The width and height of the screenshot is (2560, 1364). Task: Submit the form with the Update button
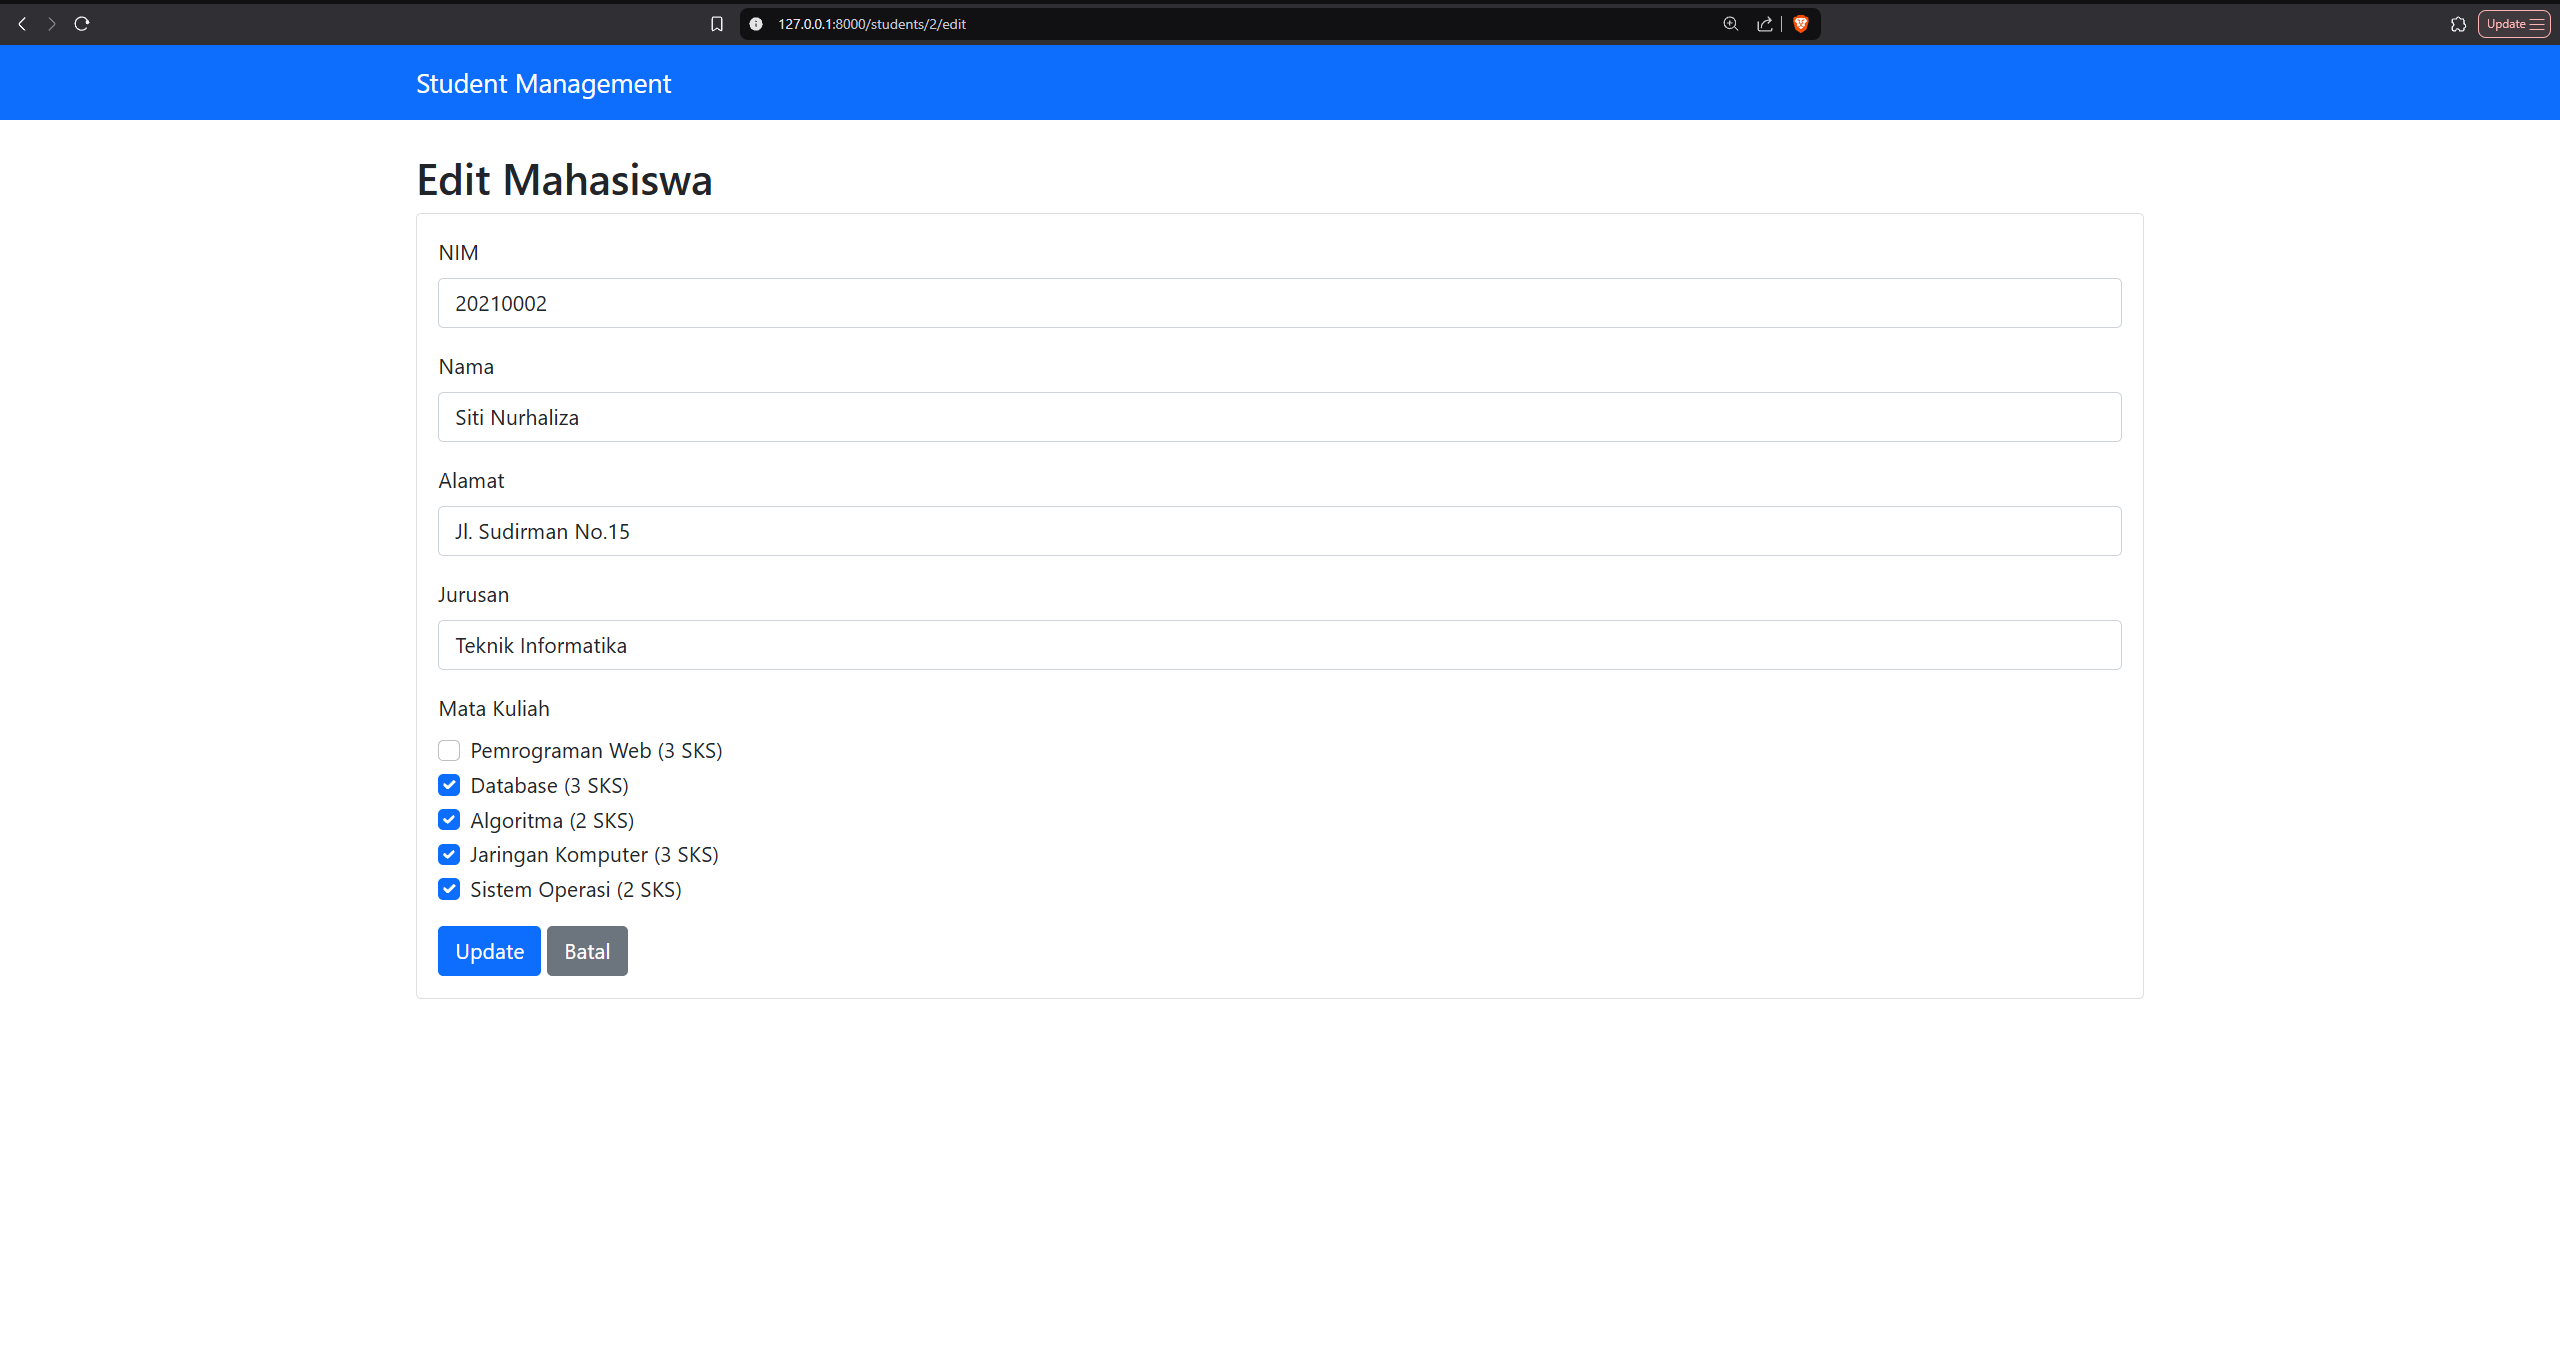pyautogui.click(x=488, y=950)
